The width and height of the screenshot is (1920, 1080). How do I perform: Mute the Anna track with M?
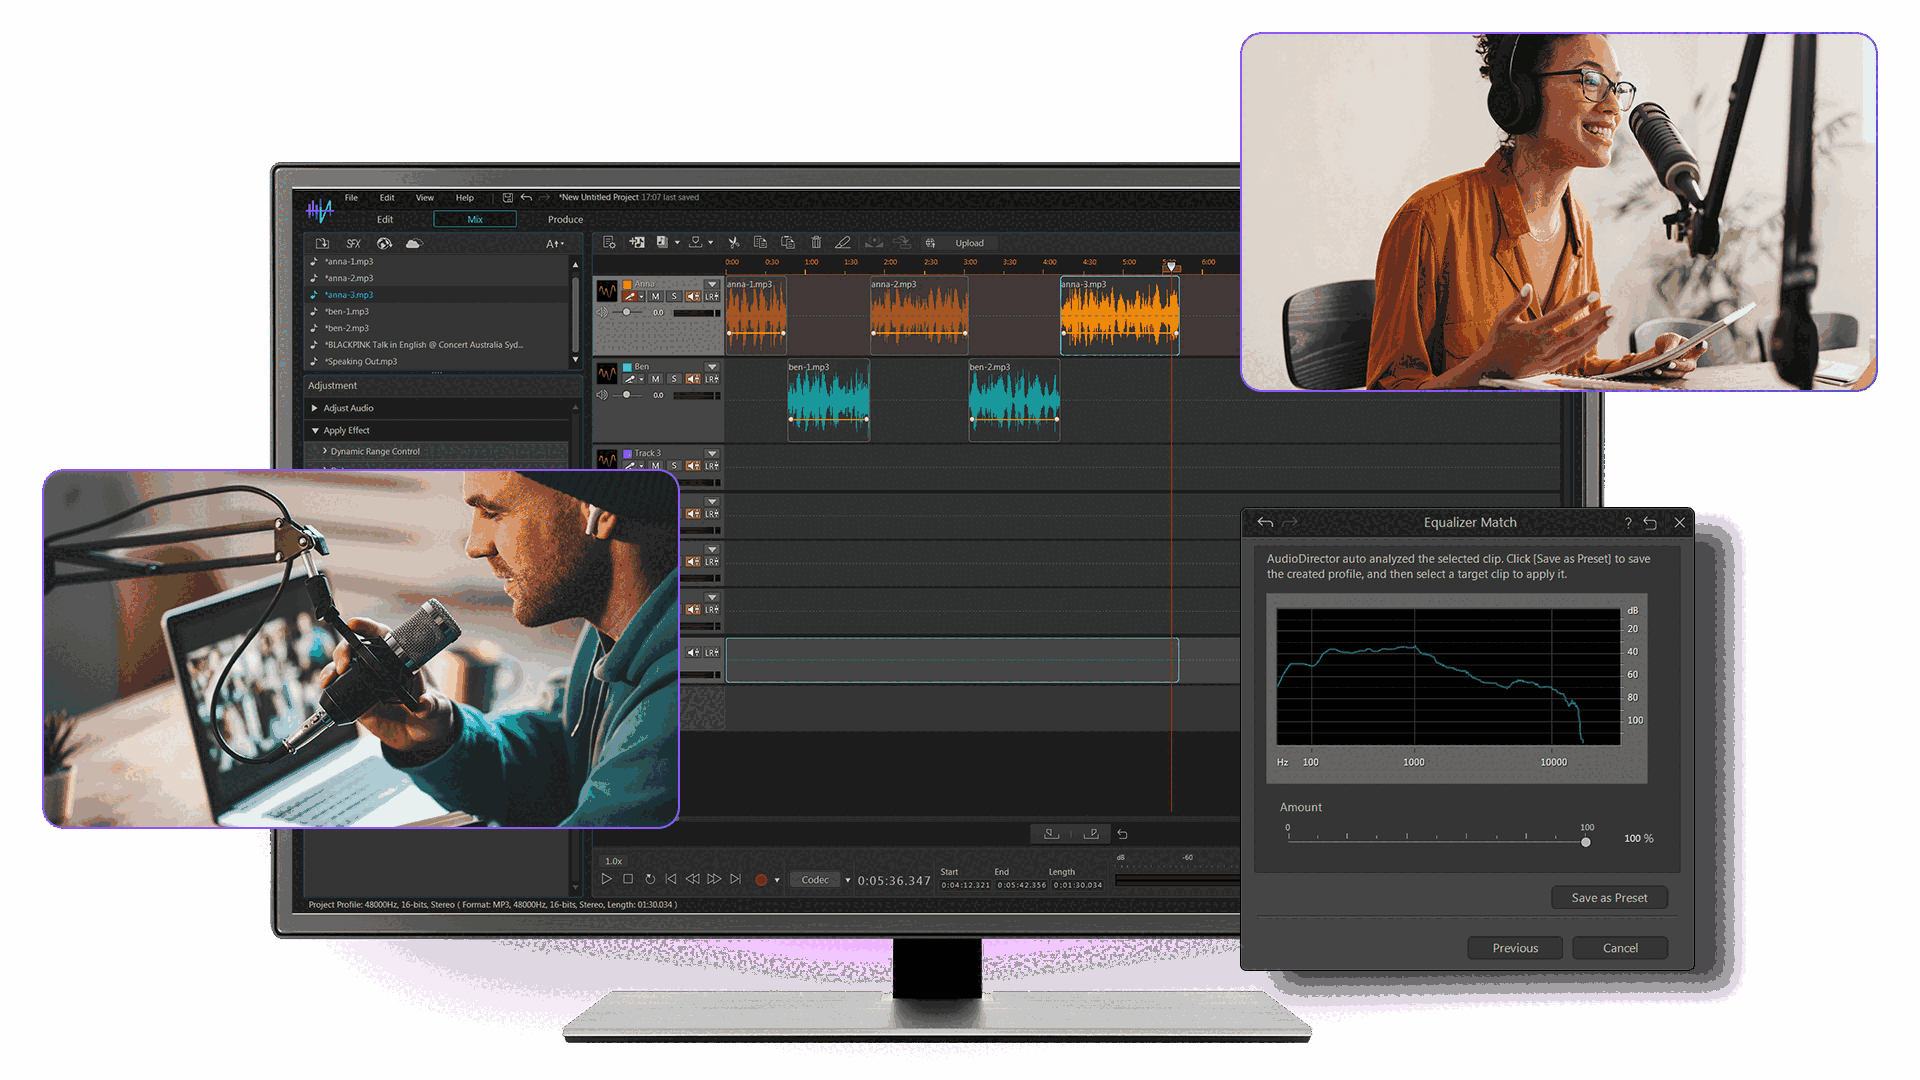pos(656,297)
